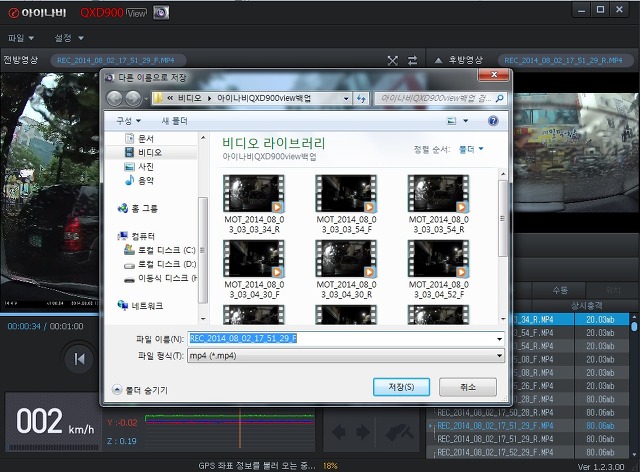This screenshot has width=640, height=472.
Task: Click the search box in the save dialog
Action: pyautogui.click(x=440, y=98)
